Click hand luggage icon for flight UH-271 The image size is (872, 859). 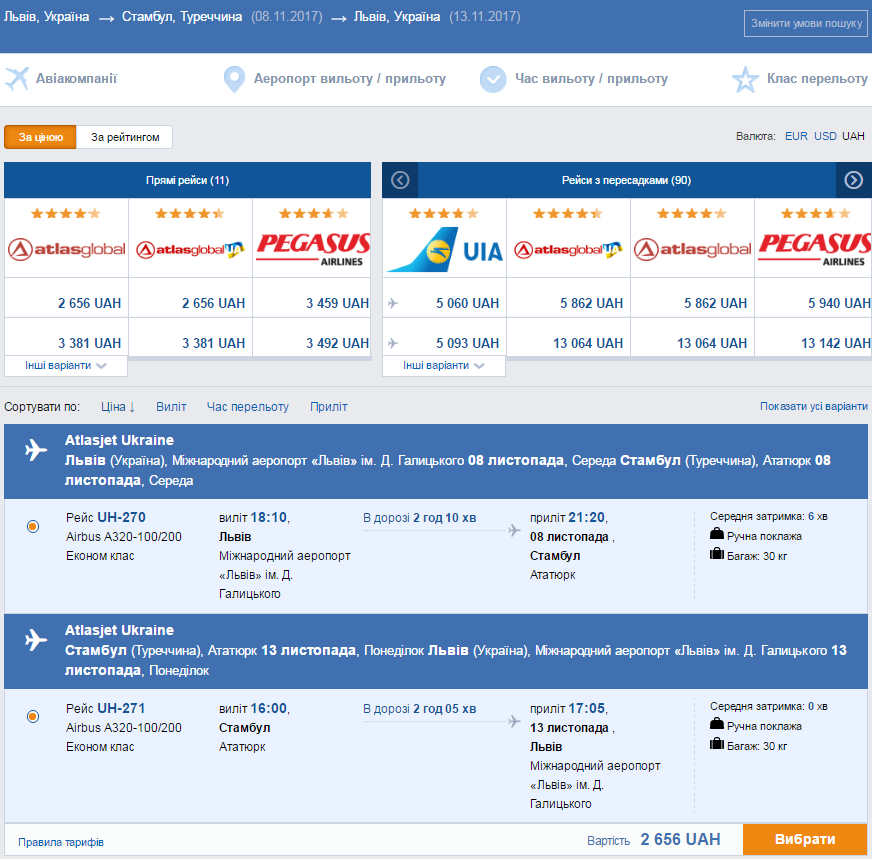717,724
